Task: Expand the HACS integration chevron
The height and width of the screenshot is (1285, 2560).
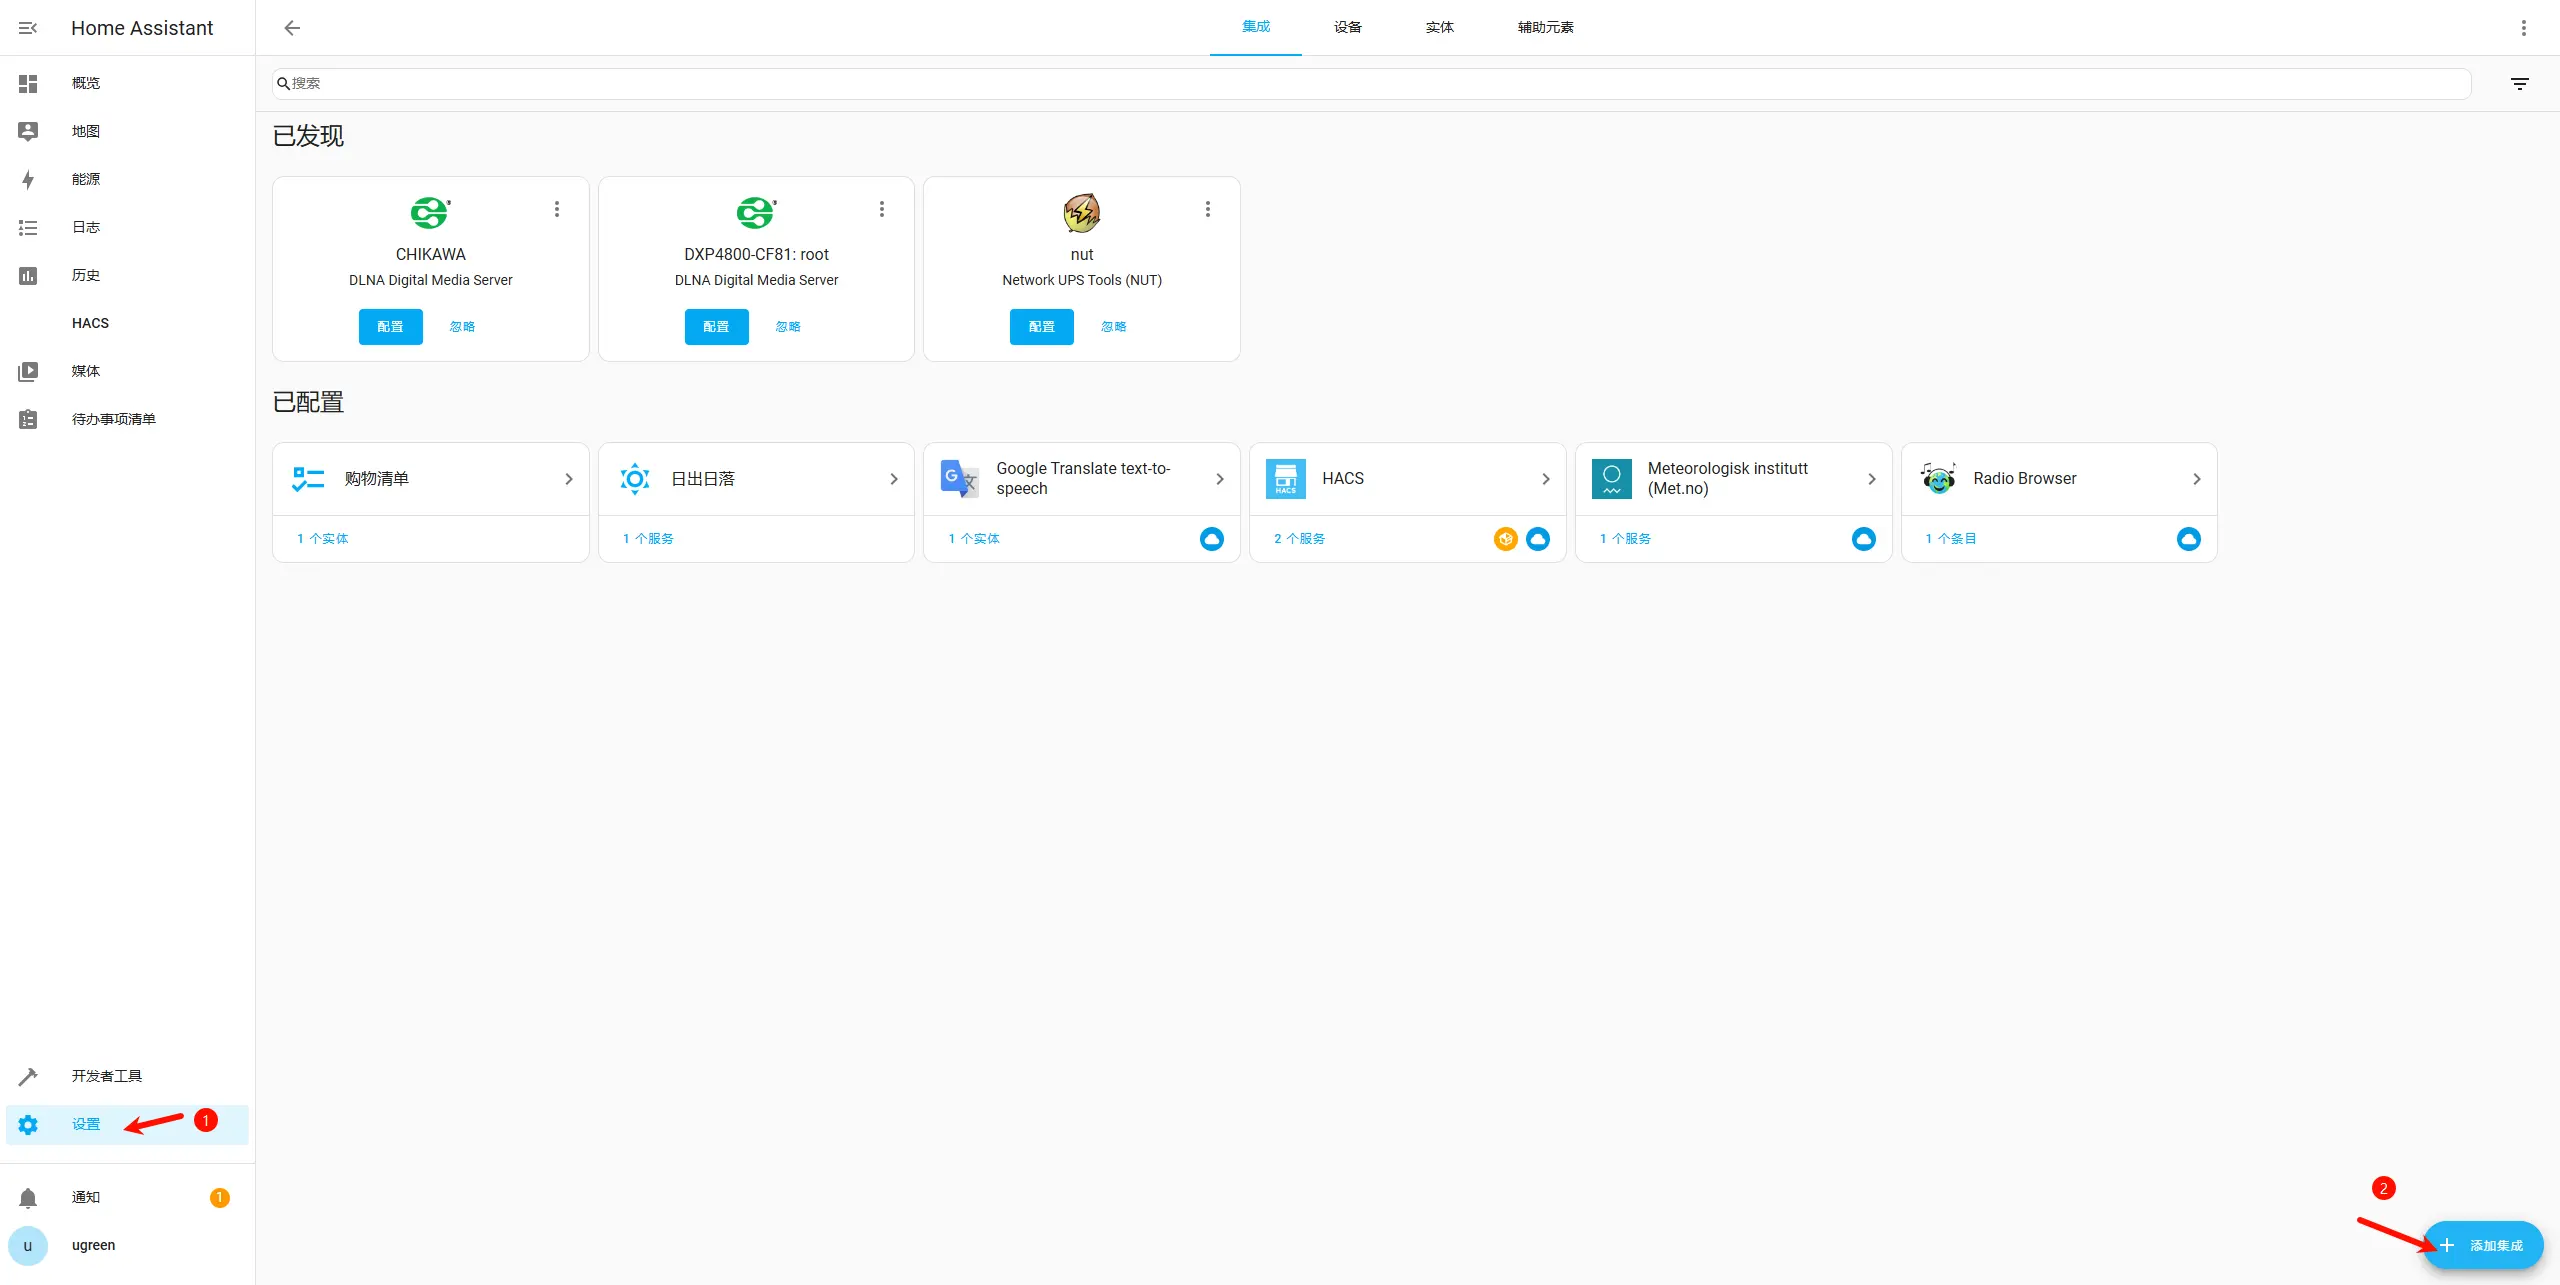Action: pos(1545,479)
